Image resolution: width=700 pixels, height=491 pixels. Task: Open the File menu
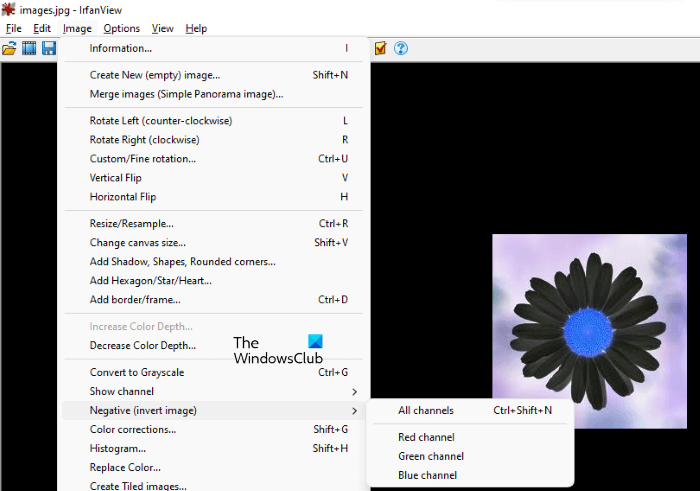(x=13, y=29)
